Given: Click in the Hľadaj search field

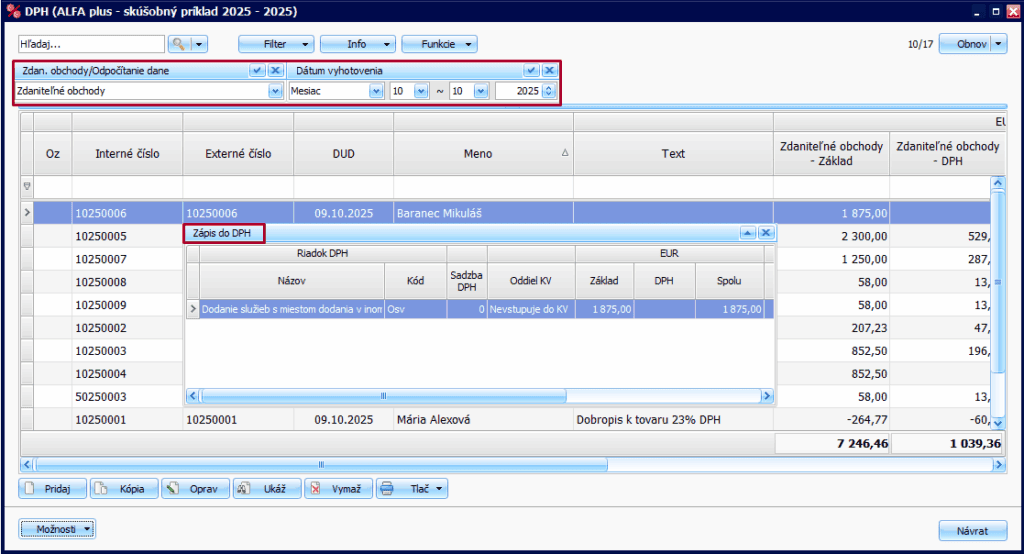Looking at the screenshot, I should tap(90, 45).
